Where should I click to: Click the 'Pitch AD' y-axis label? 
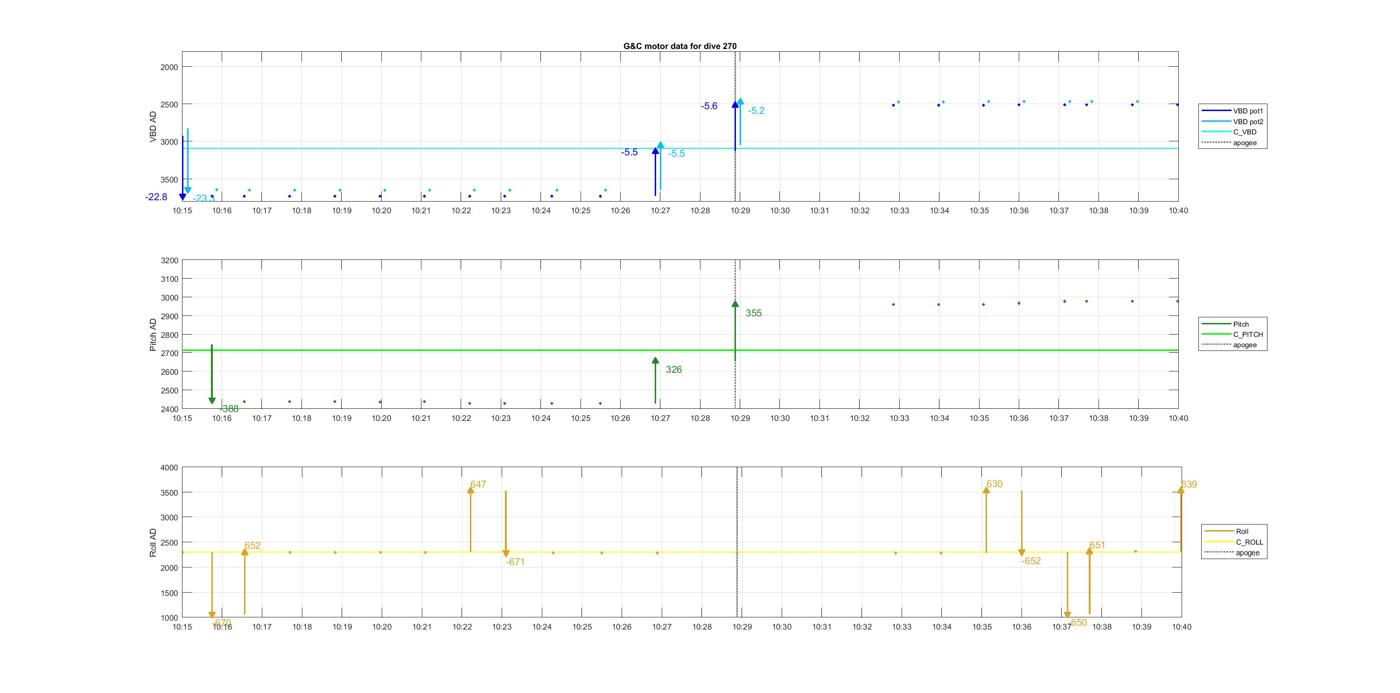pyautogui.click(x=153, y=335)
